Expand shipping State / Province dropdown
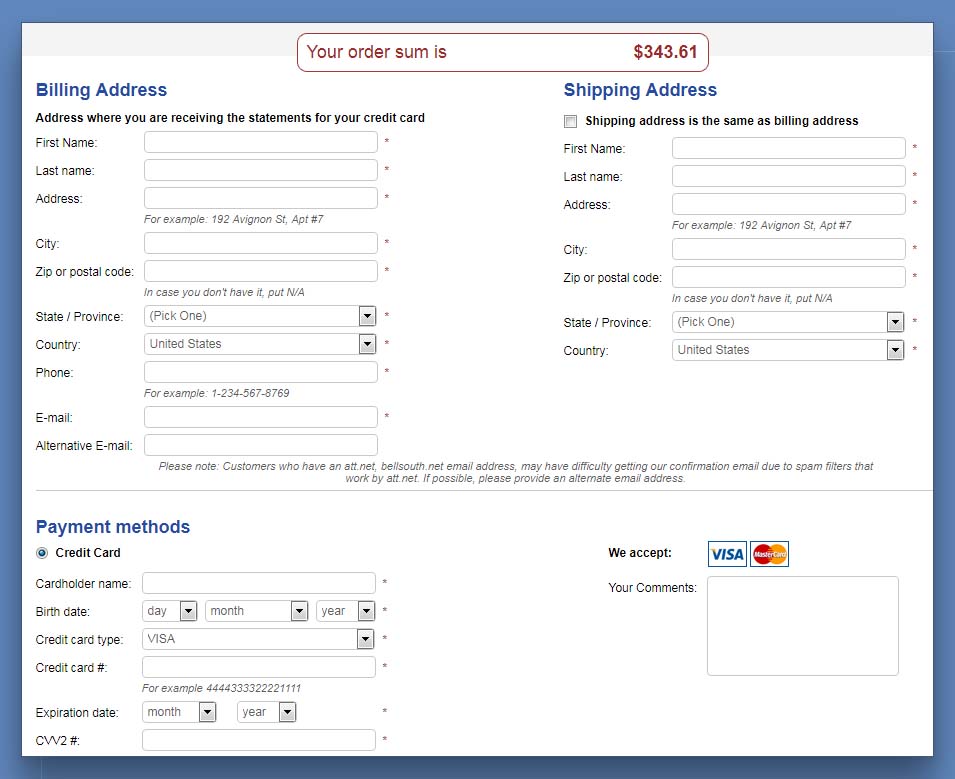This screenshot has width=955, height=779. [x=788, y=322]
